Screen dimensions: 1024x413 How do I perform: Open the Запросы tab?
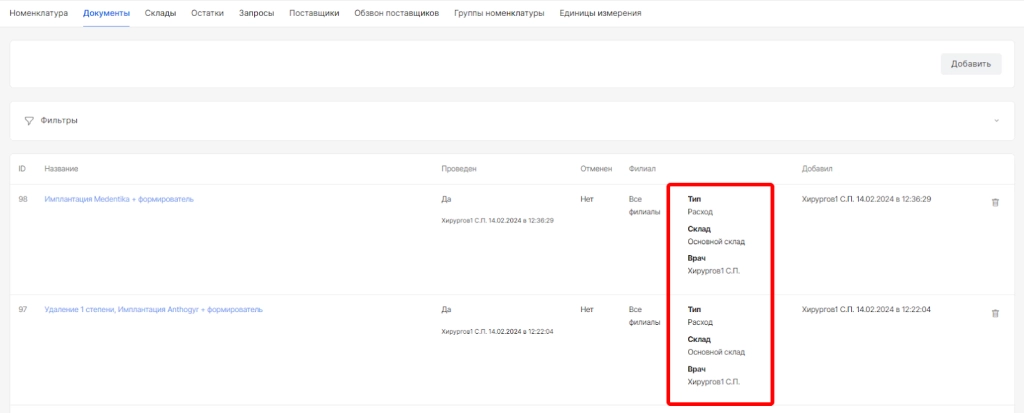click(257, 14)
